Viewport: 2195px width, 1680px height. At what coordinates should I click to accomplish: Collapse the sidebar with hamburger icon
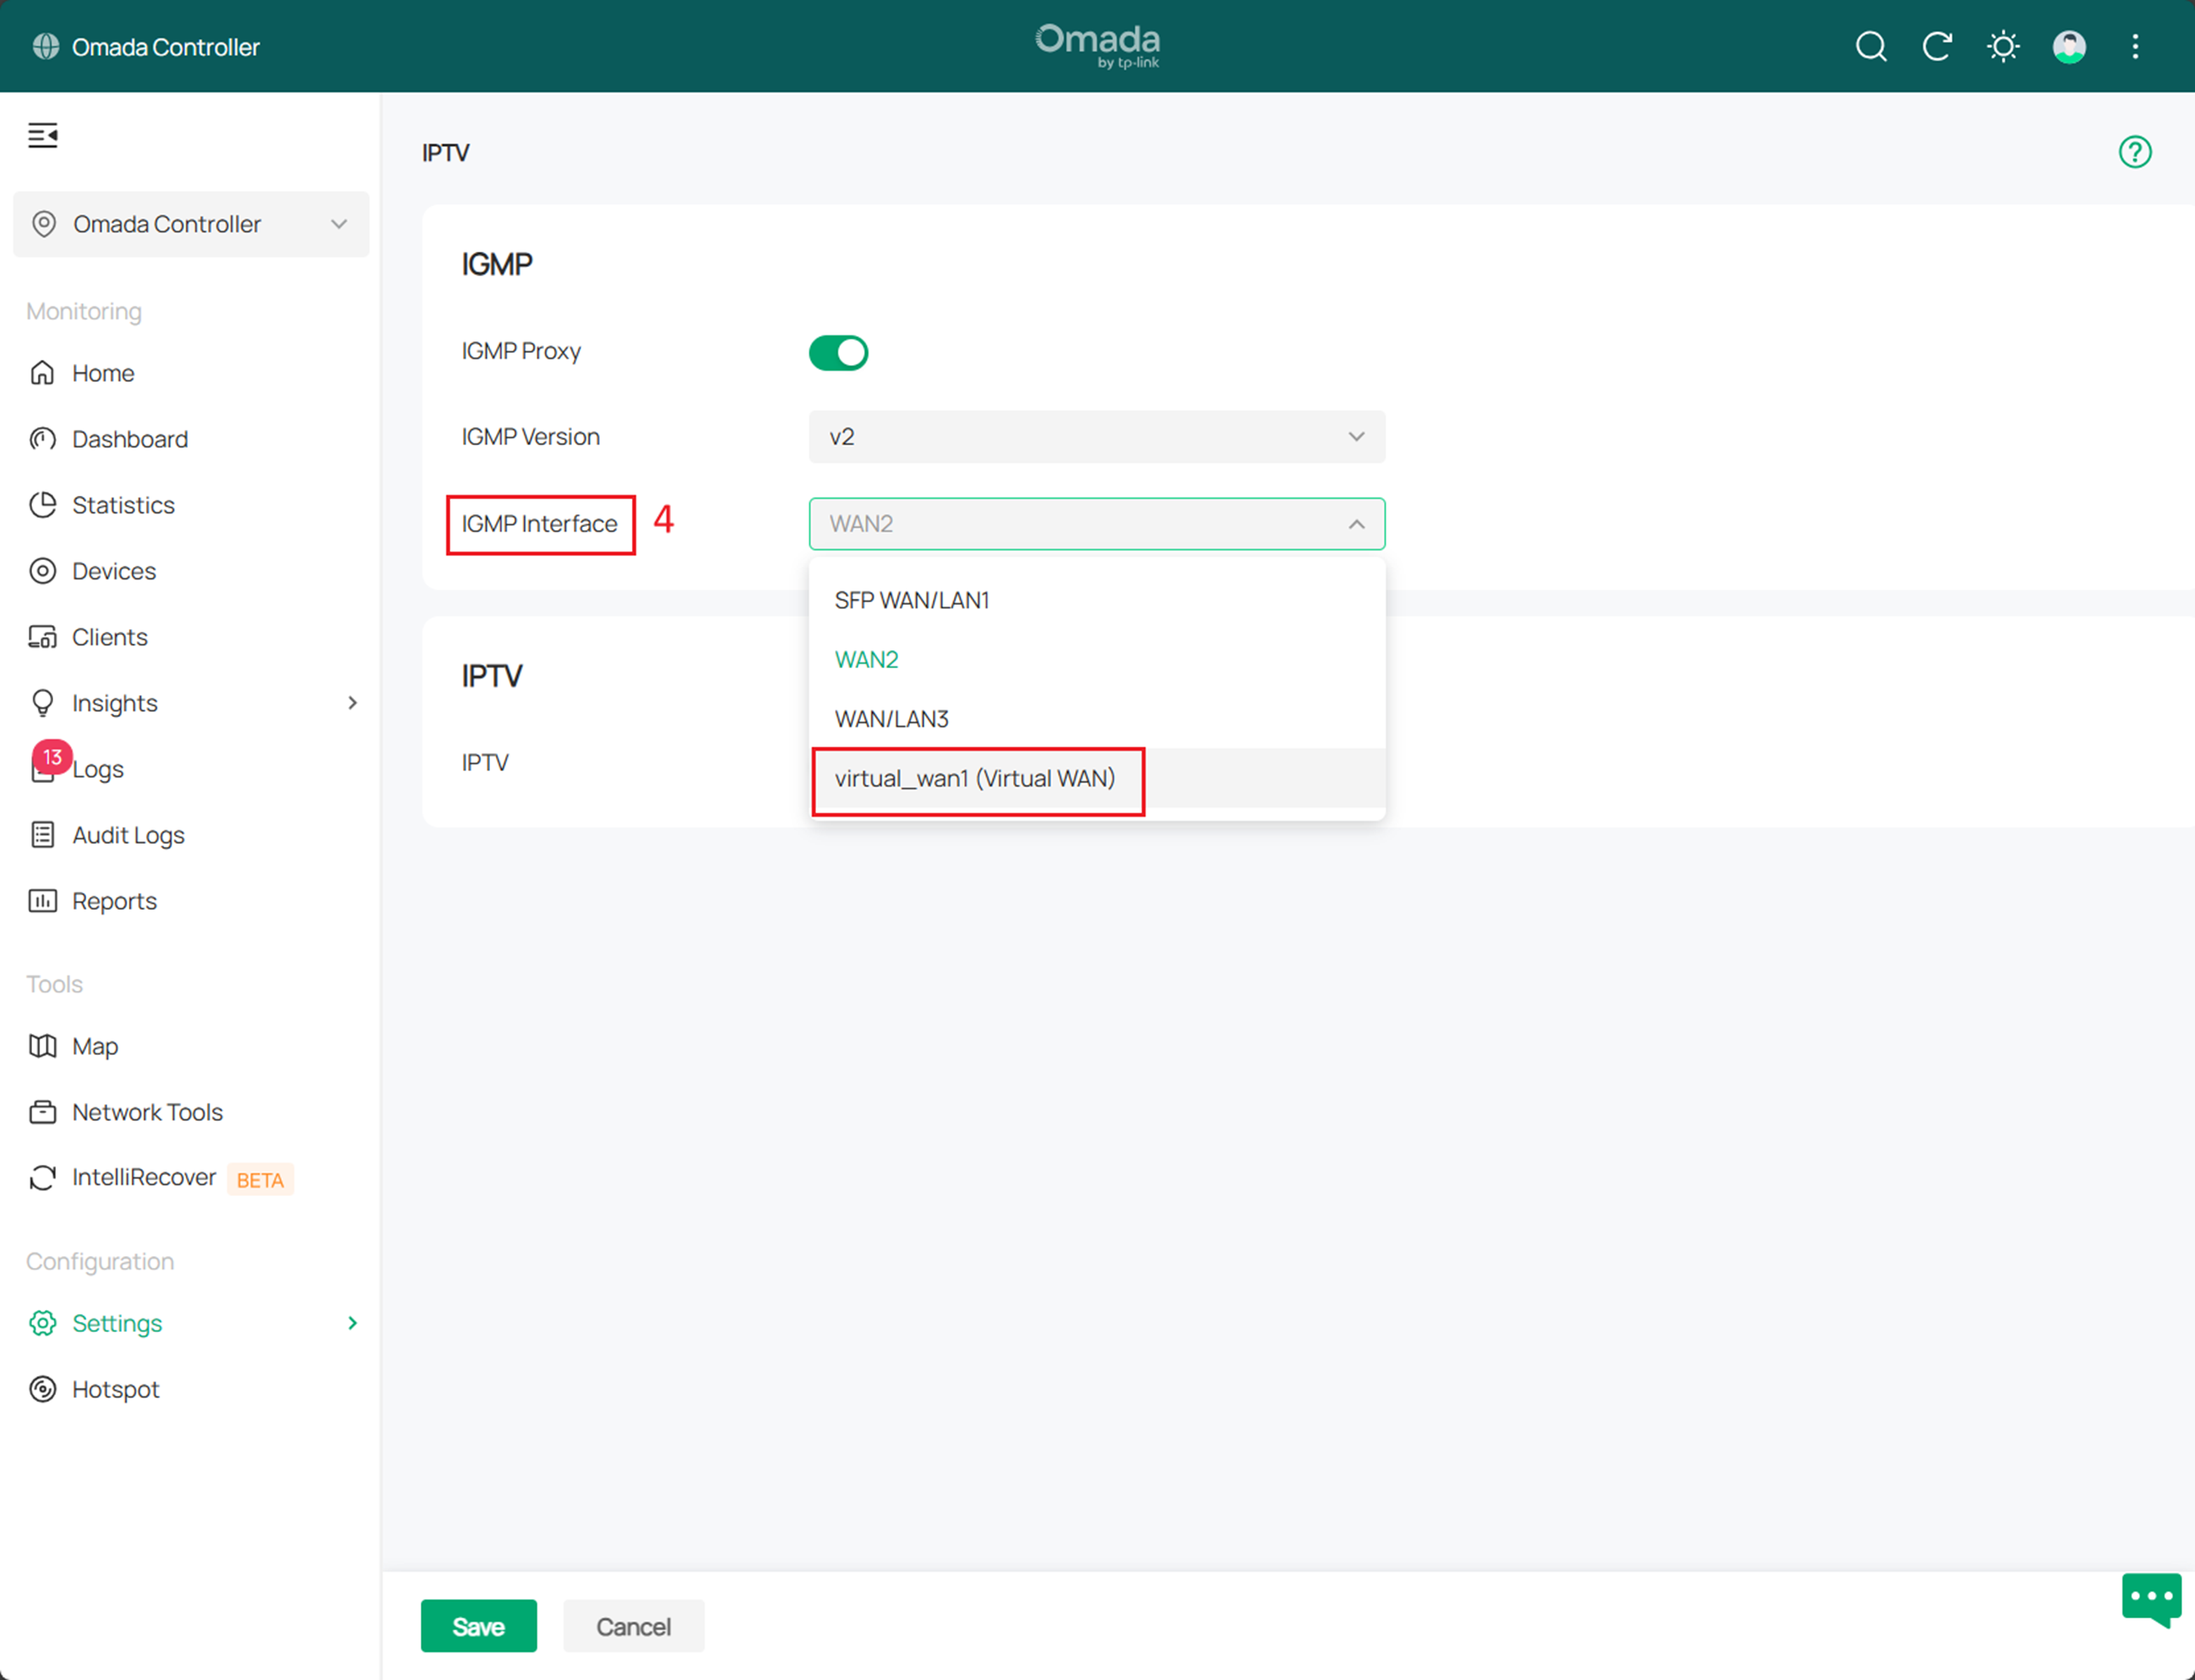pos(43,135)
